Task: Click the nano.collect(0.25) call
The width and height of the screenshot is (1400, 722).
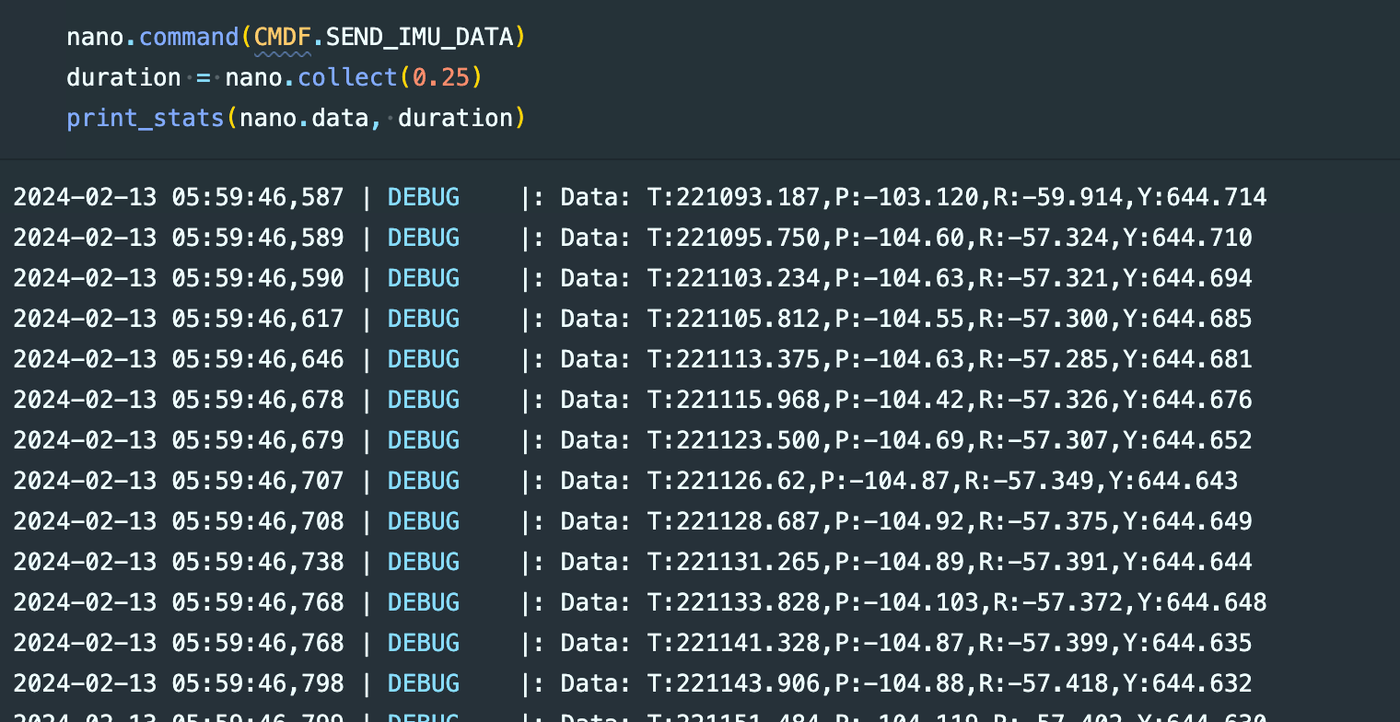Action: coord(354,77)
